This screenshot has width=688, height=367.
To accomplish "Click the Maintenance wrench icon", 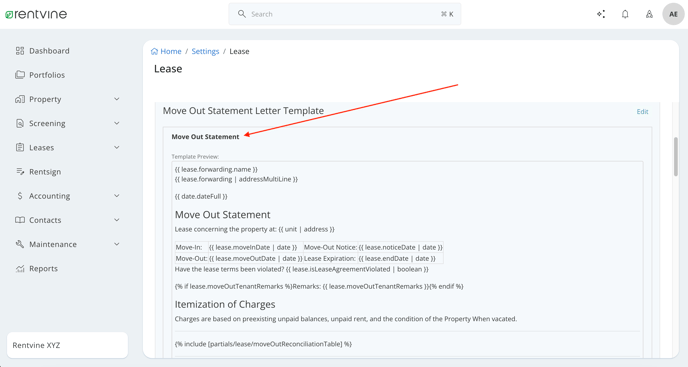I will pyautogui.click(x=20, y=244).
